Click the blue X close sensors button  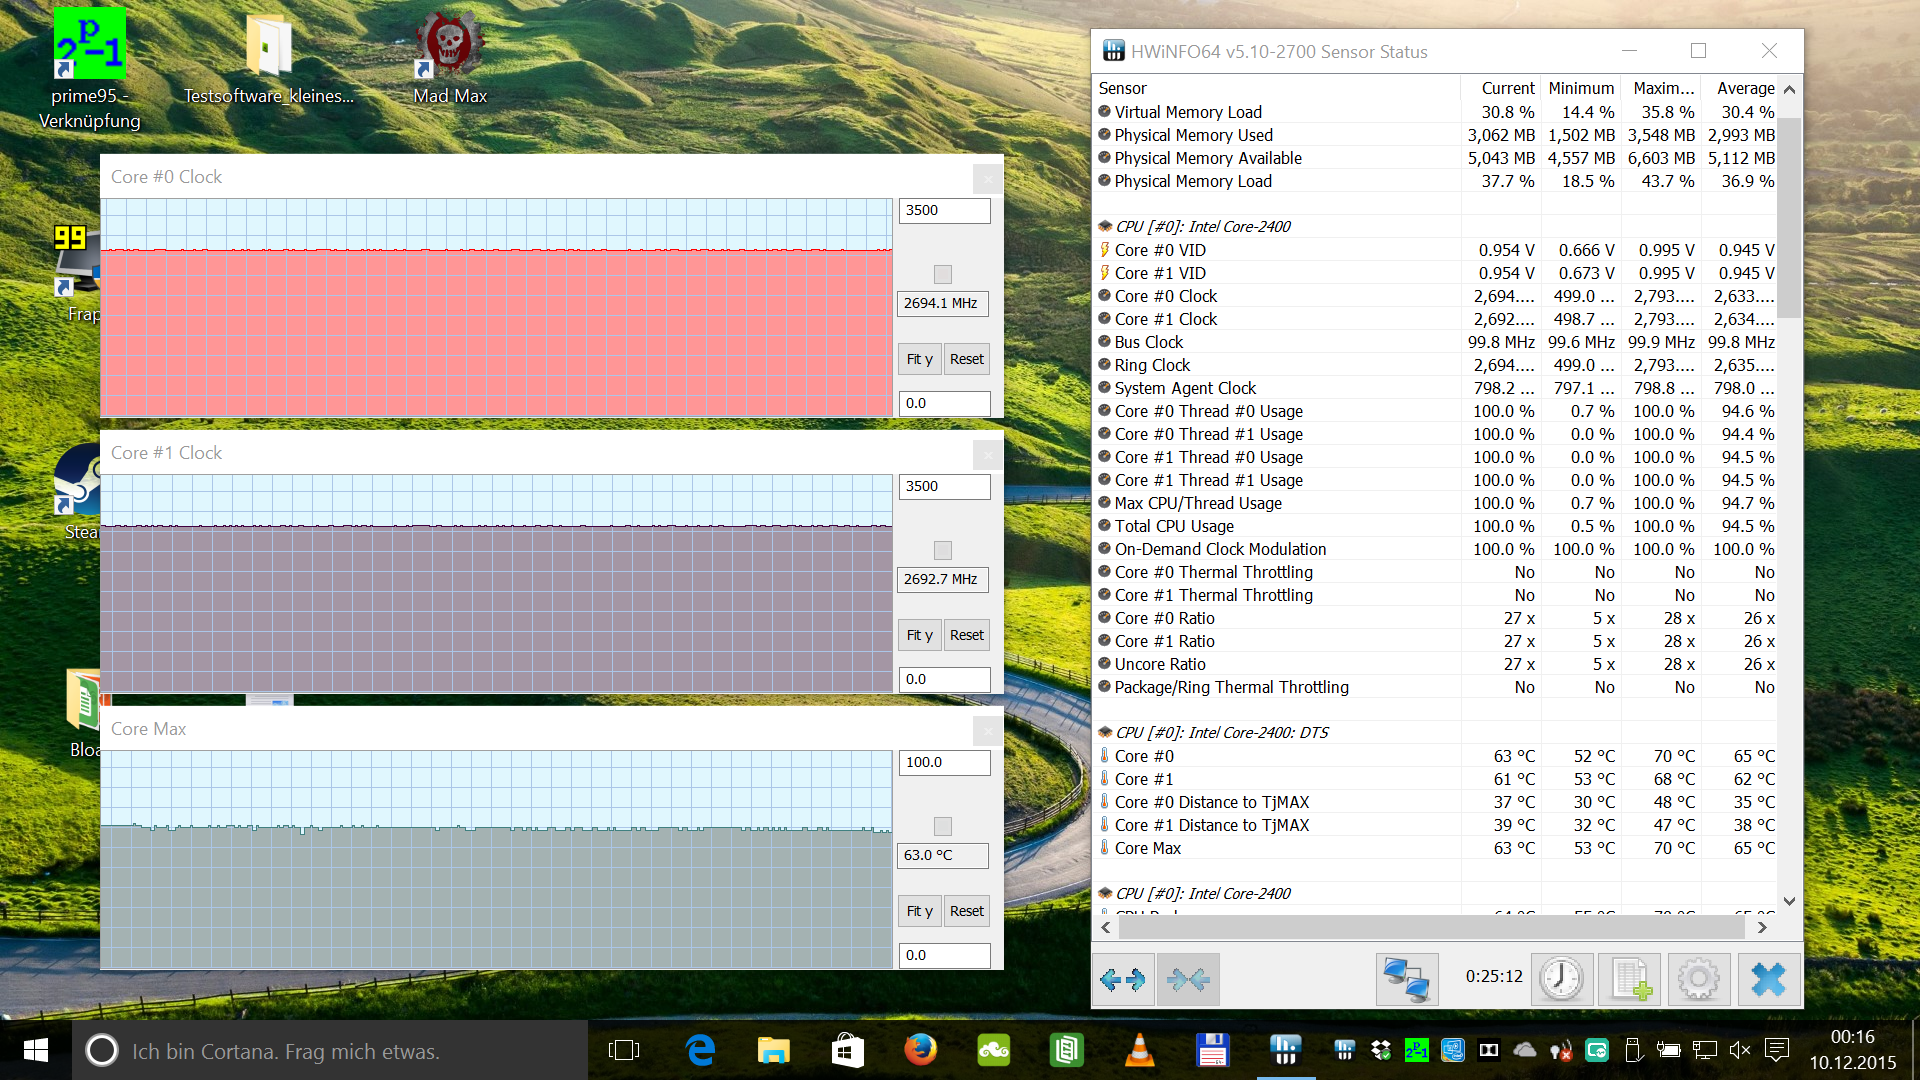[1768, 979]
